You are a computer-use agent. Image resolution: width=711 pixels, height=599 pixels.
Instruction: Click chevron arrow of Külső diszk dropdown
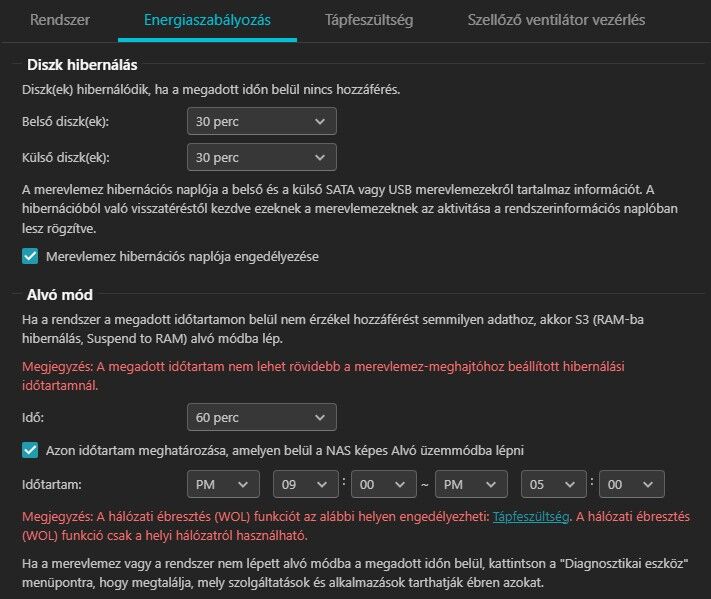coord(320,158)
